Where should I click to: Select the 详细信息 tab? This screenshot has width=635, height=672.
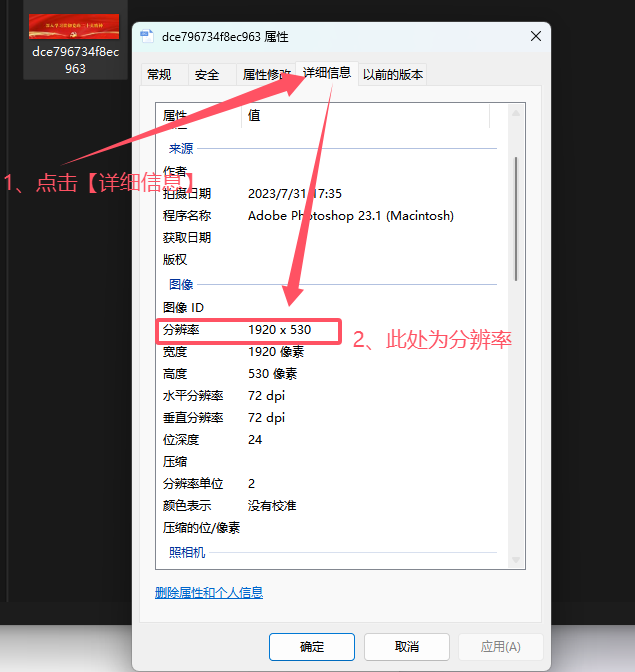[x=327, y=73]
